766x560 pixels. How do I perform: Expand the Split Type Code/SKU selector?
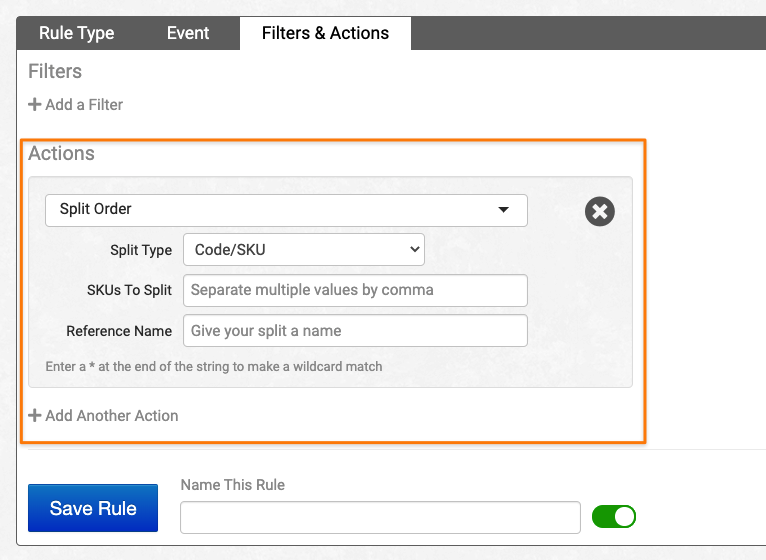pos(303,250)
